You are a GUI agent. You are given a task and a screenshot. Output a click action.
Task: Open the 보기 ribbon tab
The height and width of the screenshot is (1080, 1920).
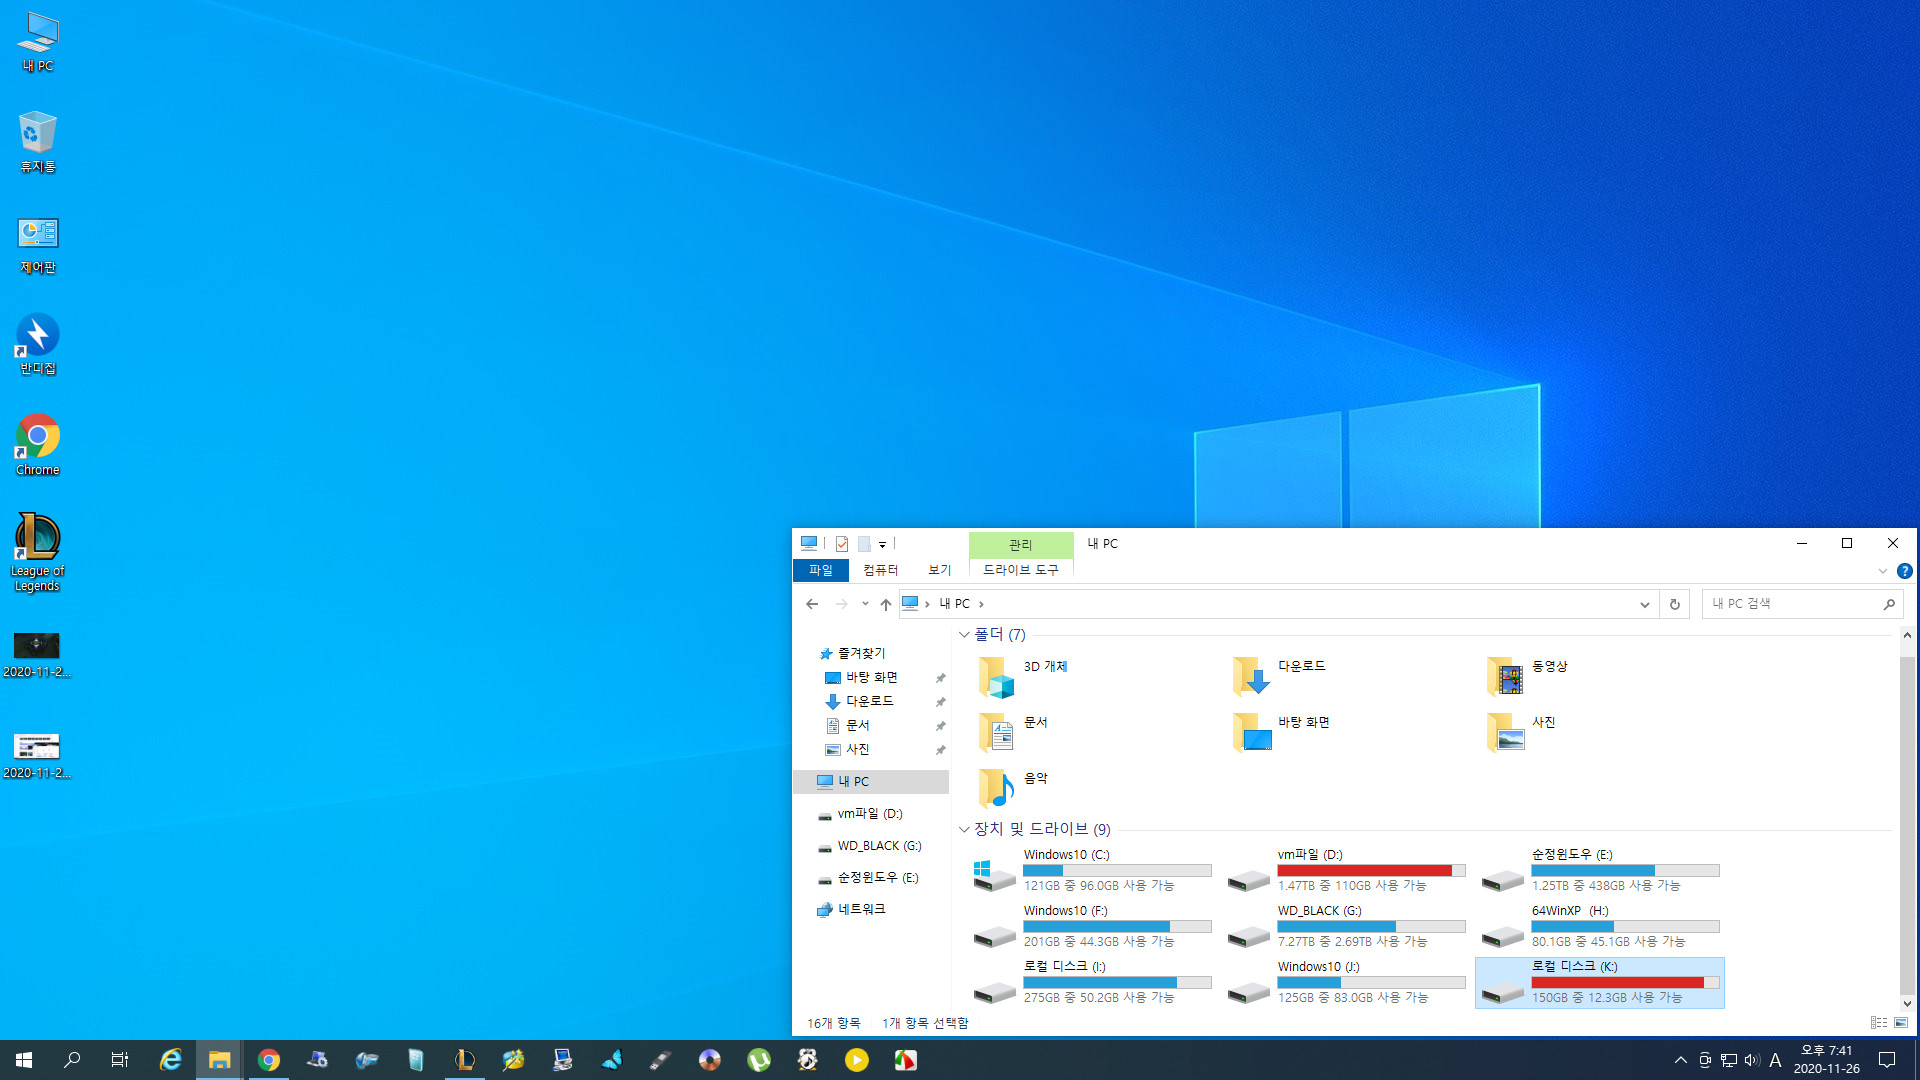tap(940, 570)
